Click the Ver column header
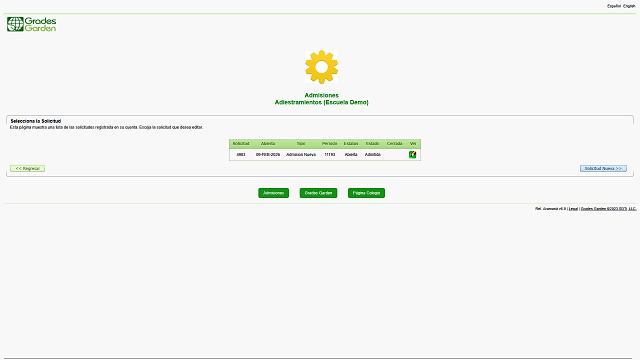The width and height of the screenshot is (640, 360). click(x=413, y=144)
